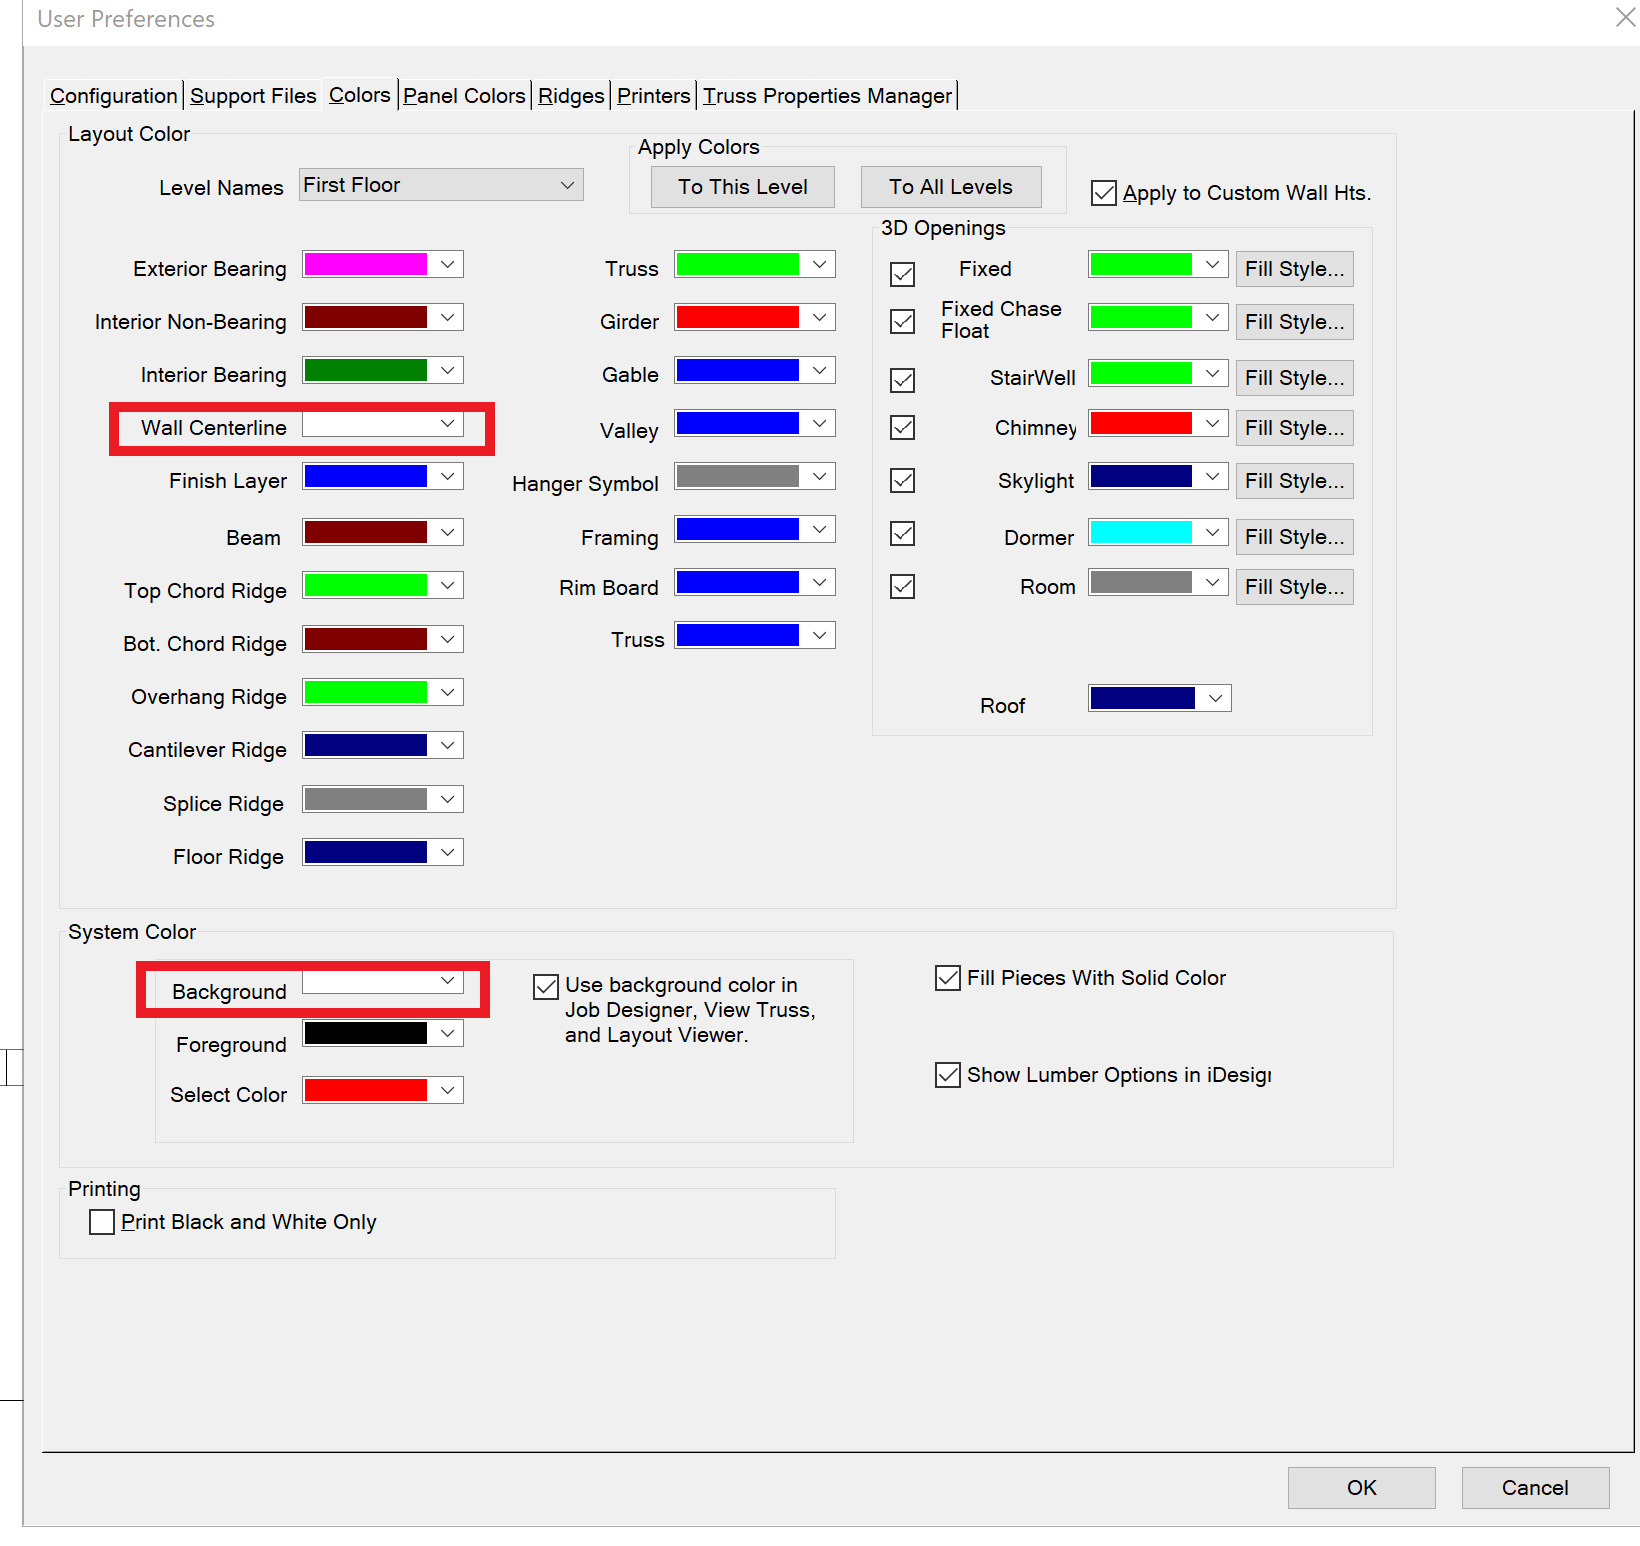Open the Hanger Symbol color dropdown
Image resolution: width=1640 pixels, height=1546 pixels.
820,476
